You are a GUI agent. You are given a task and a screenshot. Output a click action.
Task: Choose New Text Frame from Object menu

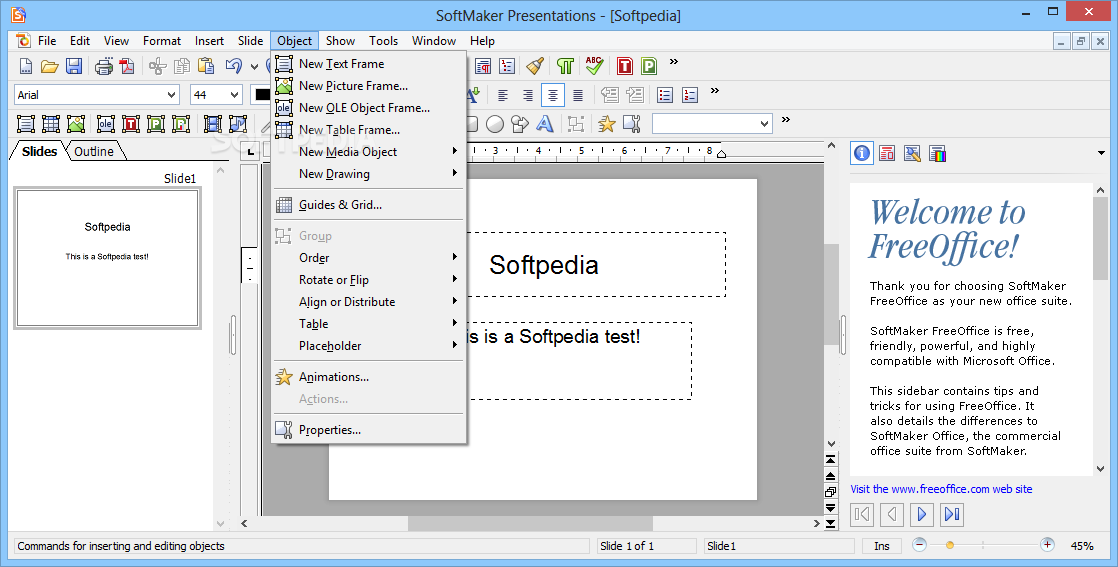tap(369, 63)
